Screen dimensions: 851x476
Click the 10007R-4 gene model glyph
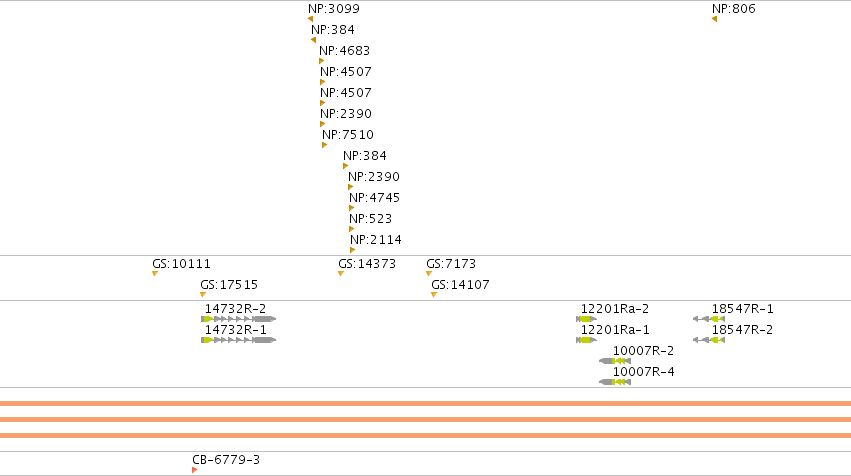[x=615, y=382]
